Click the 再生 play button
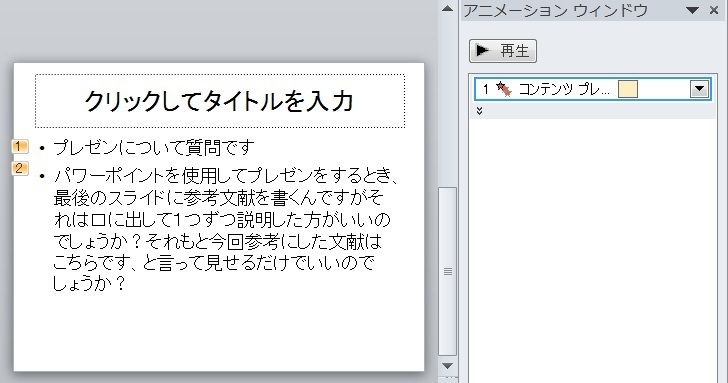 503,51
